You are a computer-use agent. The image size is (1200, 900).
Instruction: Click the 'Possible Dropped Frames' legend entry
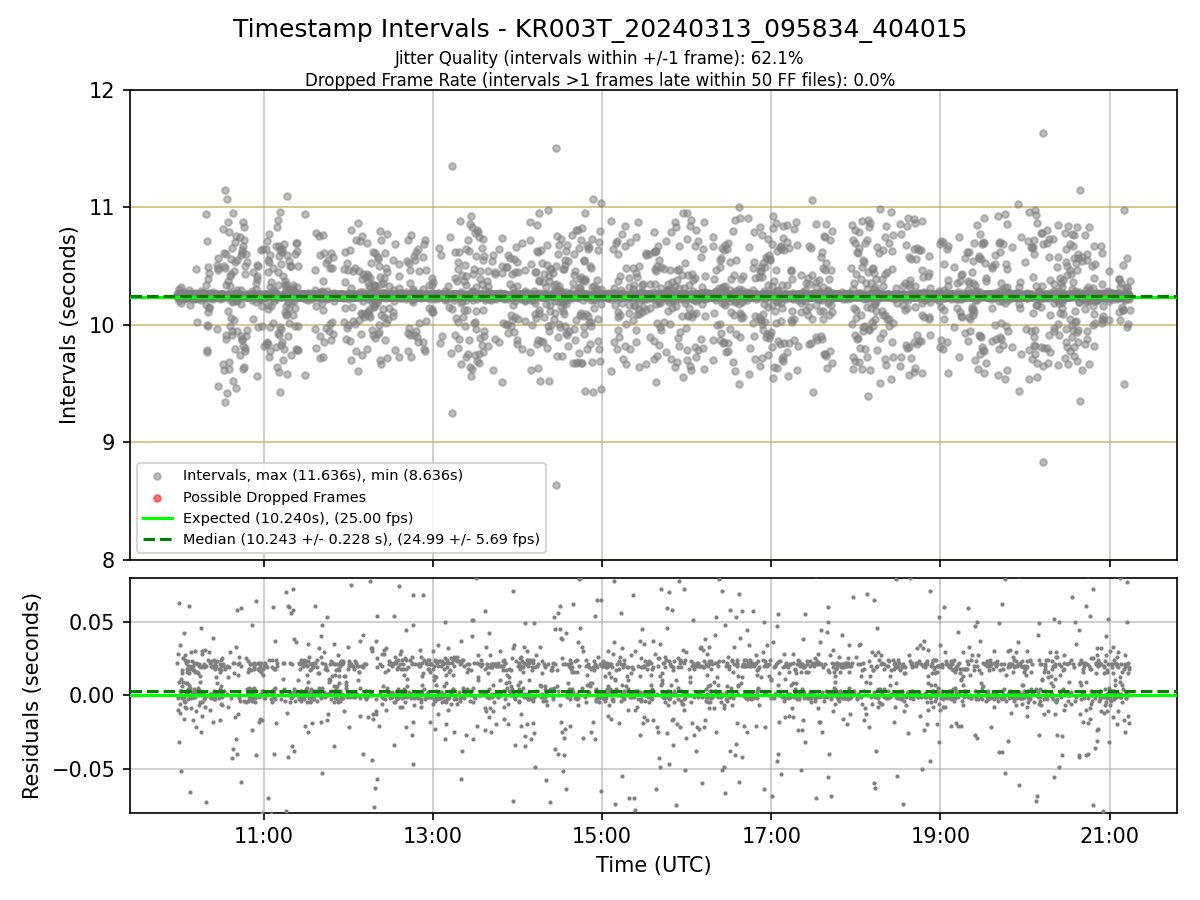274,496
